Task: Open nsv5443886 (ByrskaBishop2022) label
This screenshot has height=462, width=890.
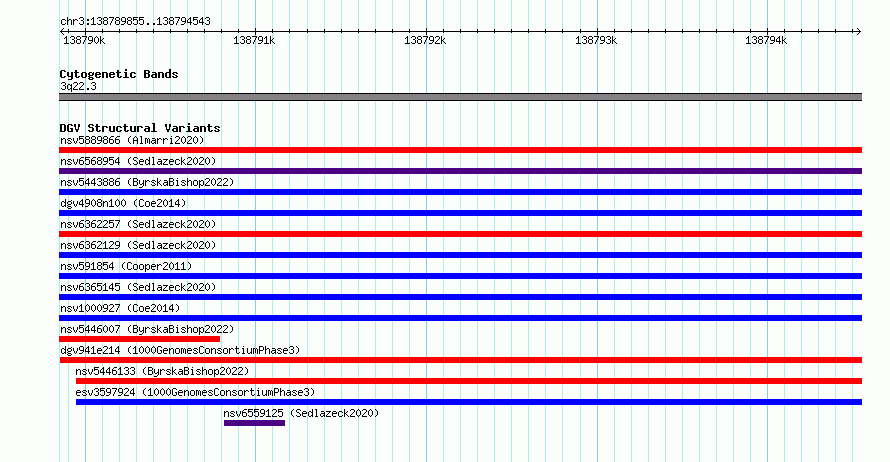Action: pos(147,182)
